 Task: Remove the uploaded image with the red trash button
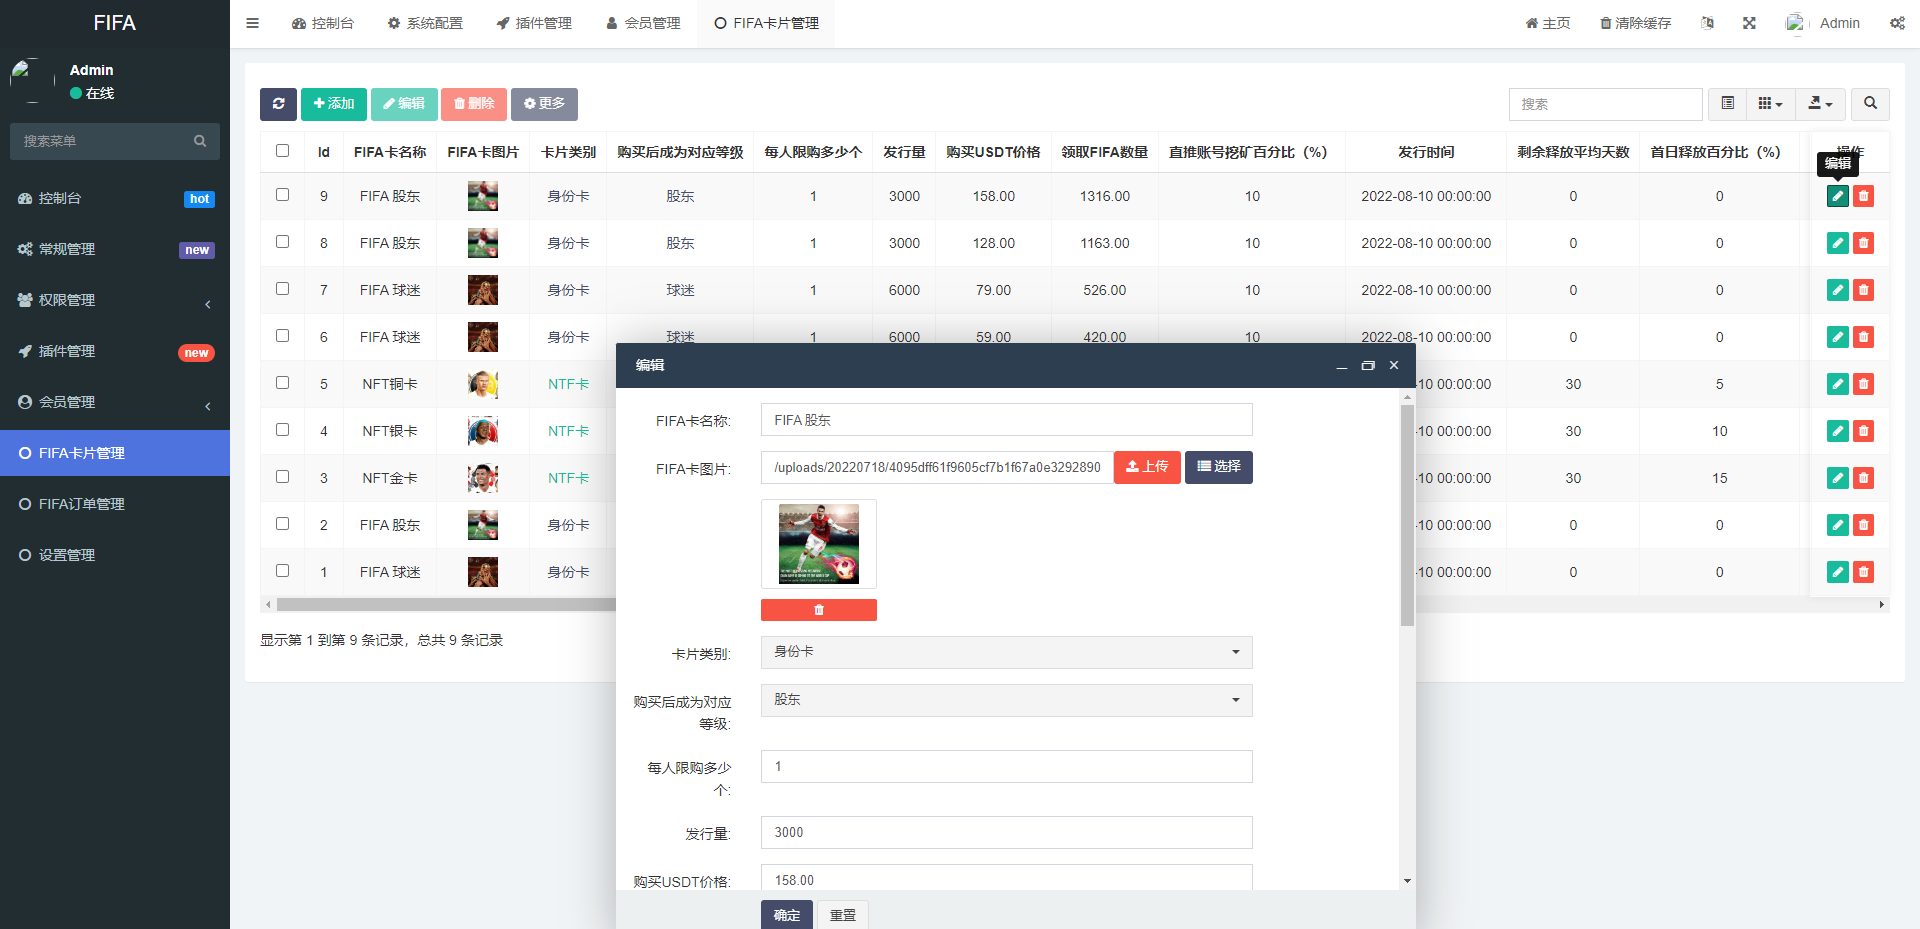[x=819, y=610]
